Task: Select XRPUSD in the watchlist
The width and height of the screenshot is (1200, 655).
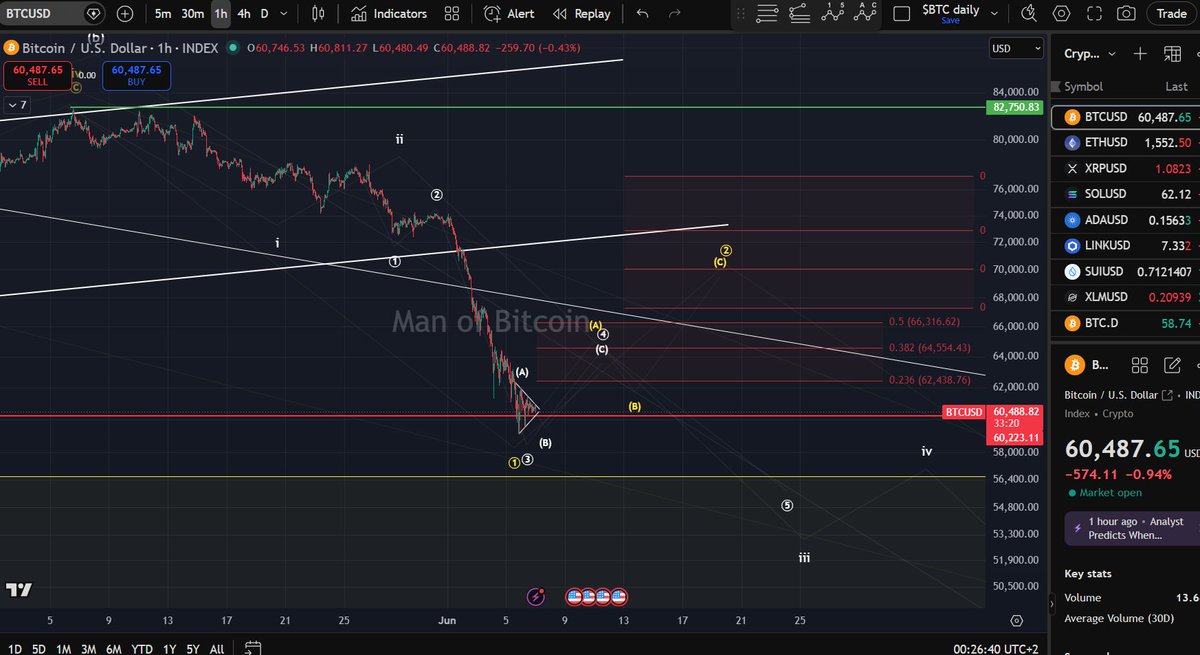Action: pyautogui.click(x=1125, y=168)
